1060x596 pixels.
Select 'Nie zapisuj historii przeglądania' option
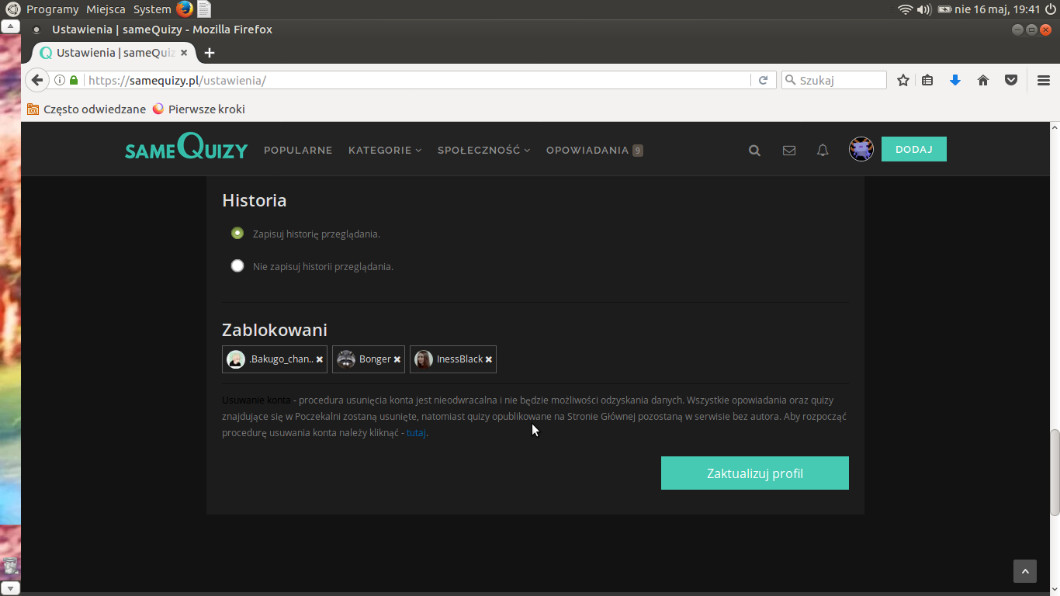[237, 266]
